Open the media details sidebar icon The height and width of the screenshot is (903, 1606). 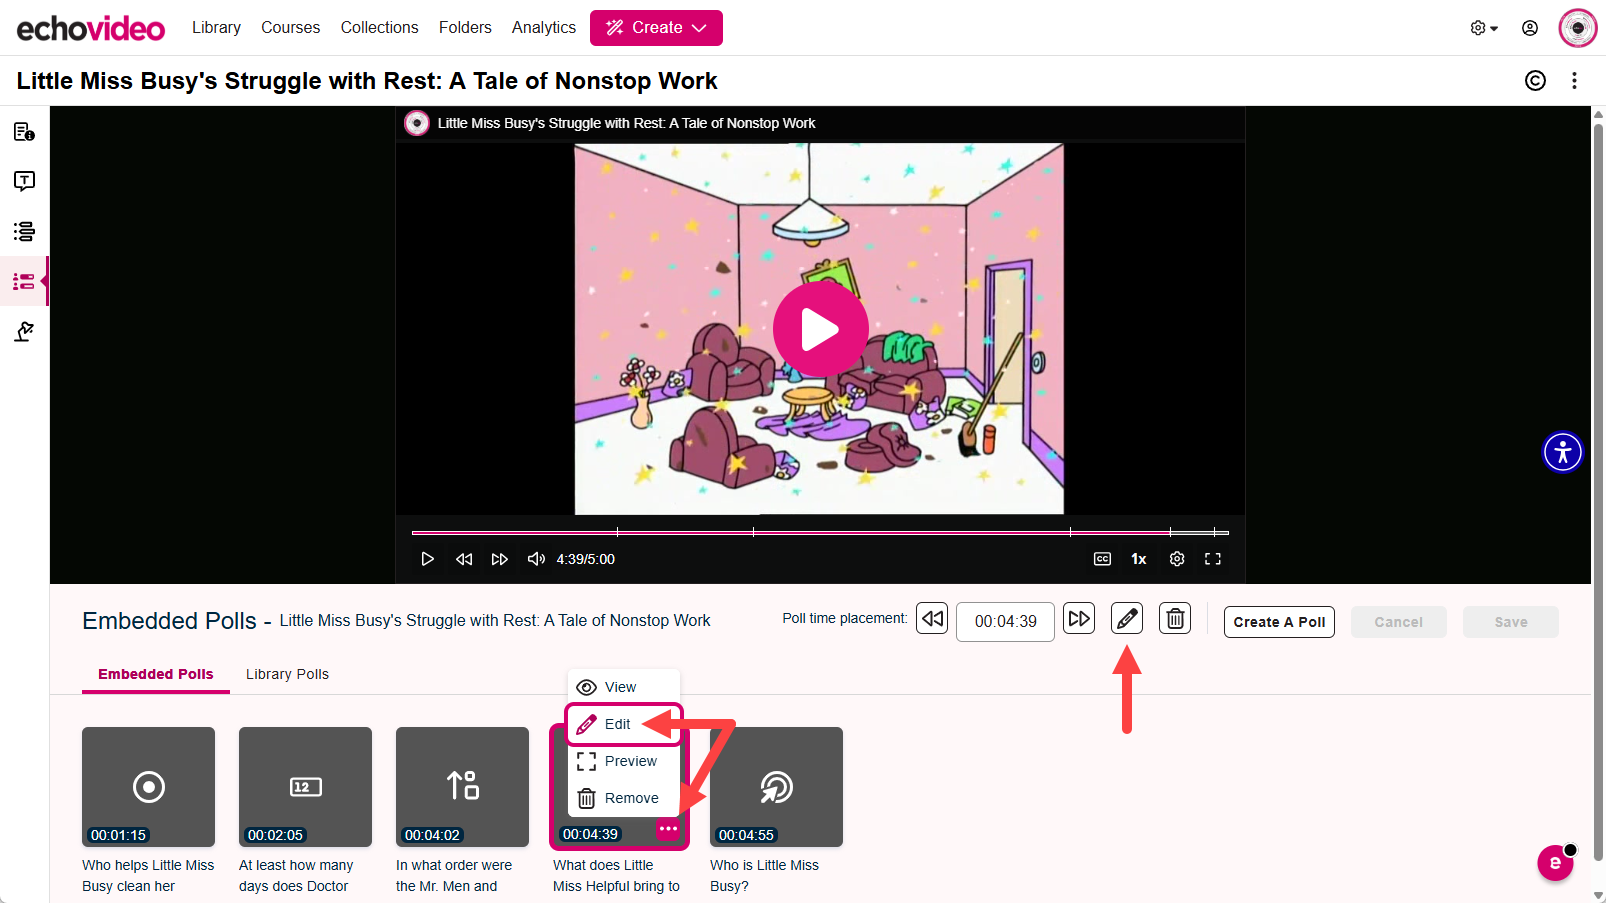click(x=24, y=132)
